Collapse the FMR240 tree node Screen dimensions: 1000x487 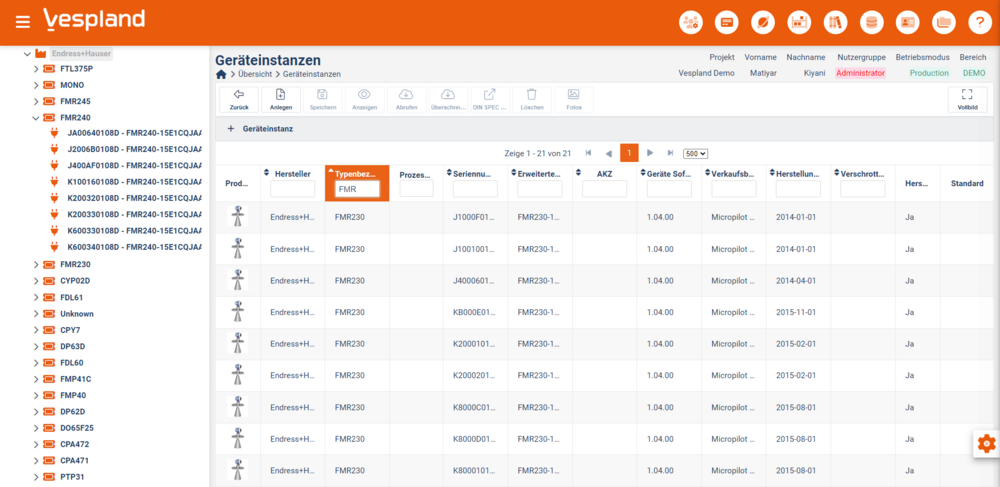[x=36, y=118]
